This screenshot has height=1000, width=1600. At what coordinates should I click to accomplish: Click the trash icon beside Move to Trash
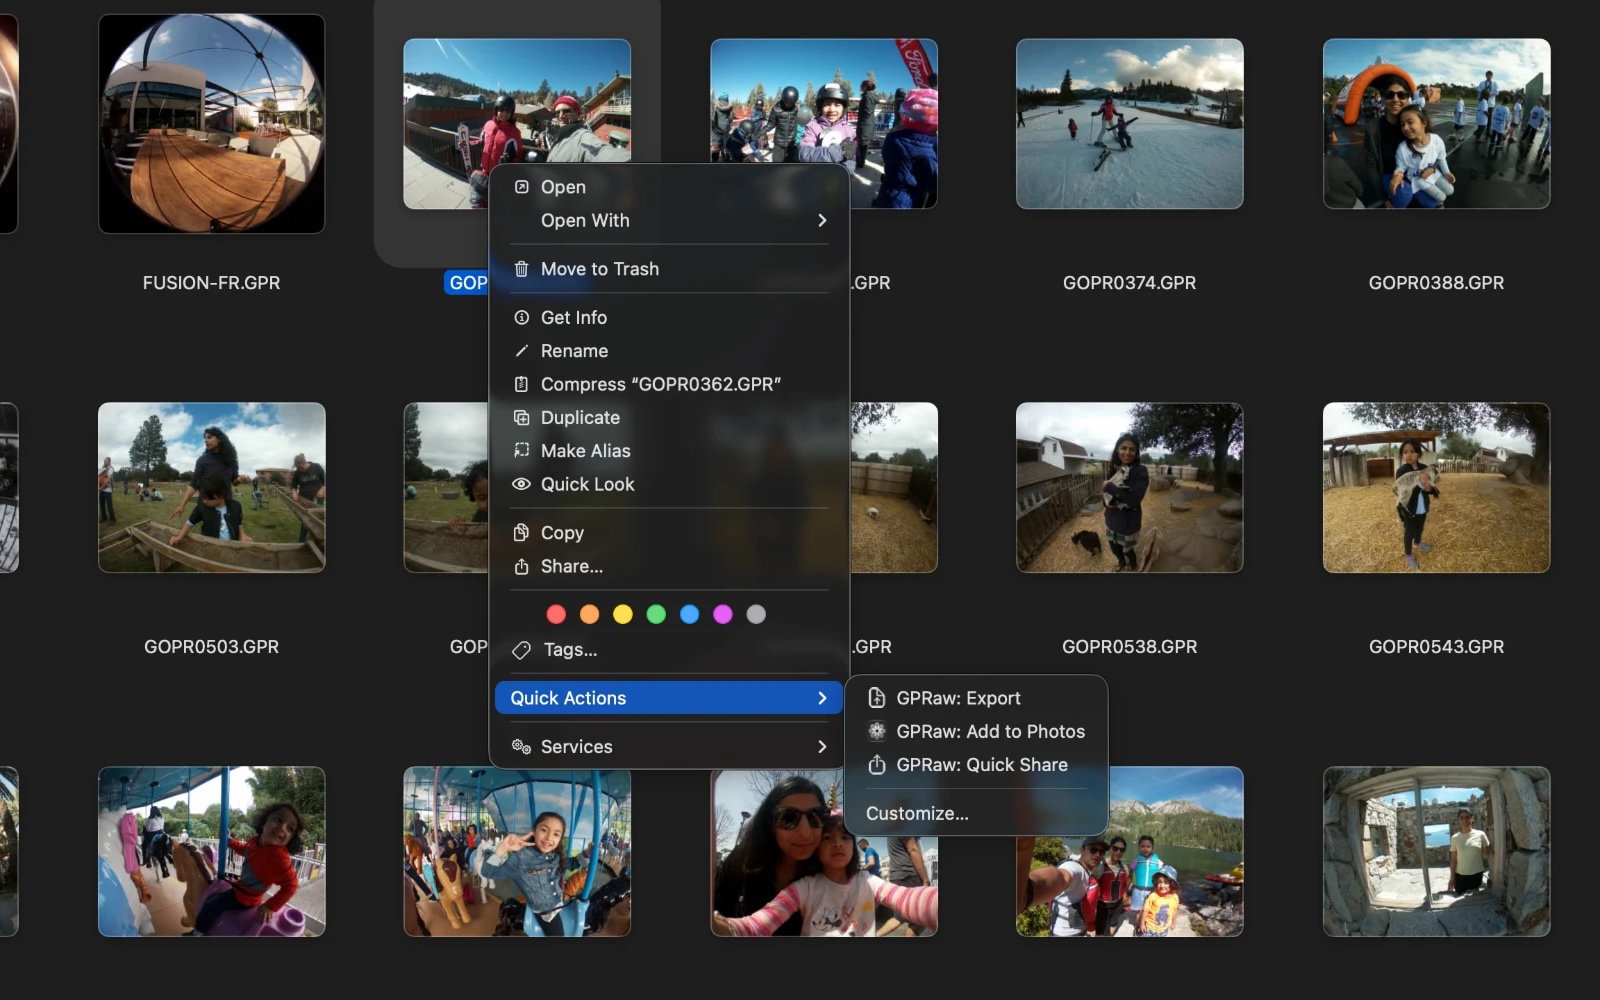click(x=521, y=269)
